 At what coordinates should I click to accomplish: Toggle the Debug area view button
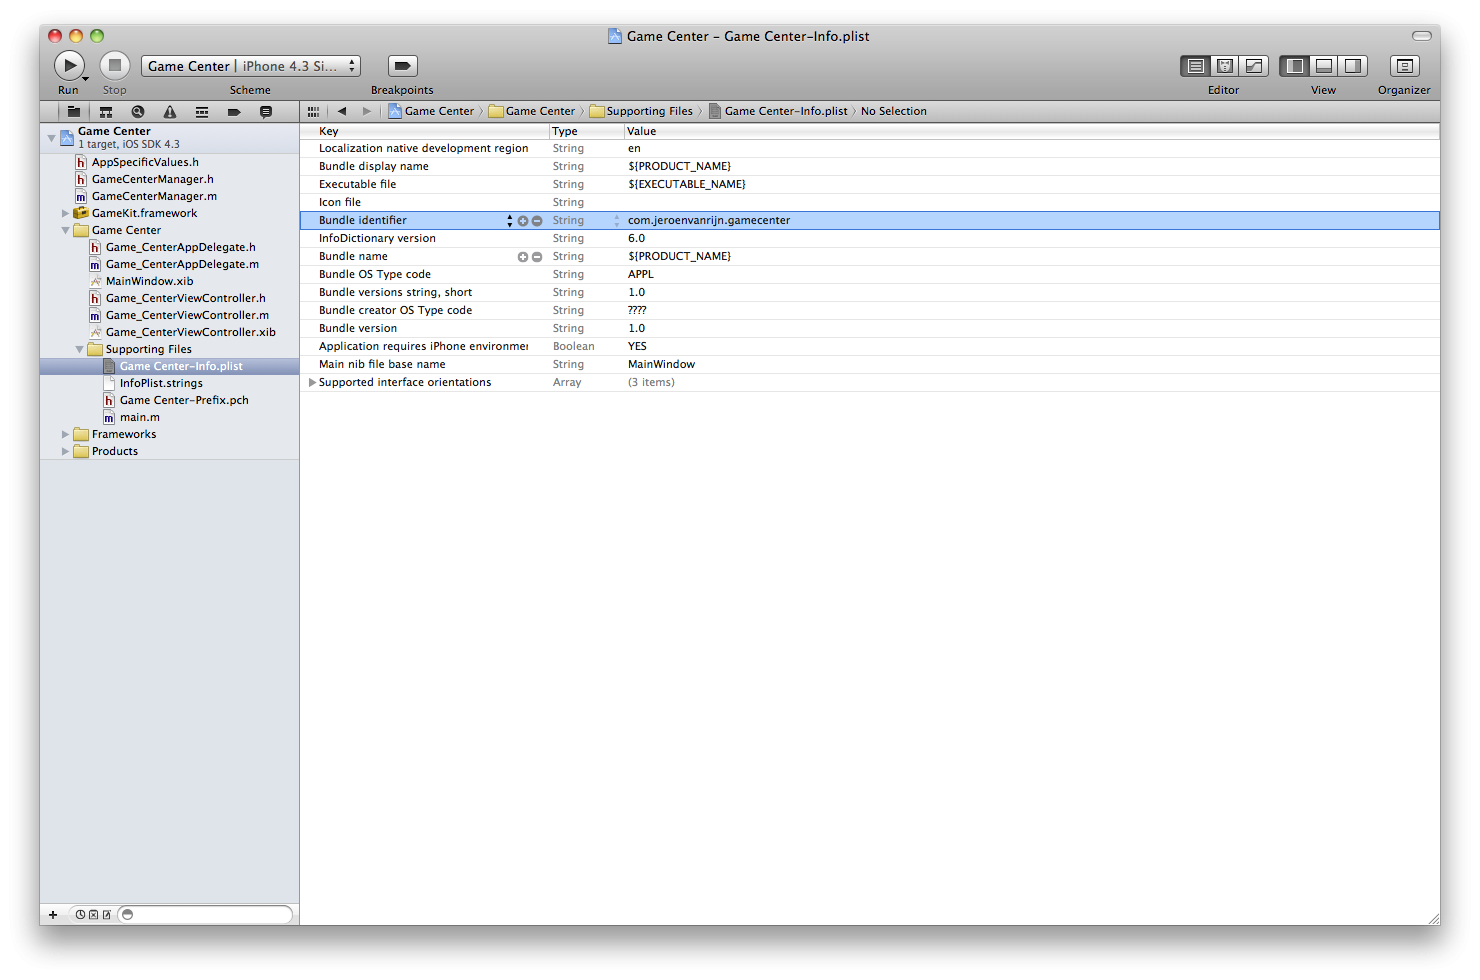(1324, 66)
